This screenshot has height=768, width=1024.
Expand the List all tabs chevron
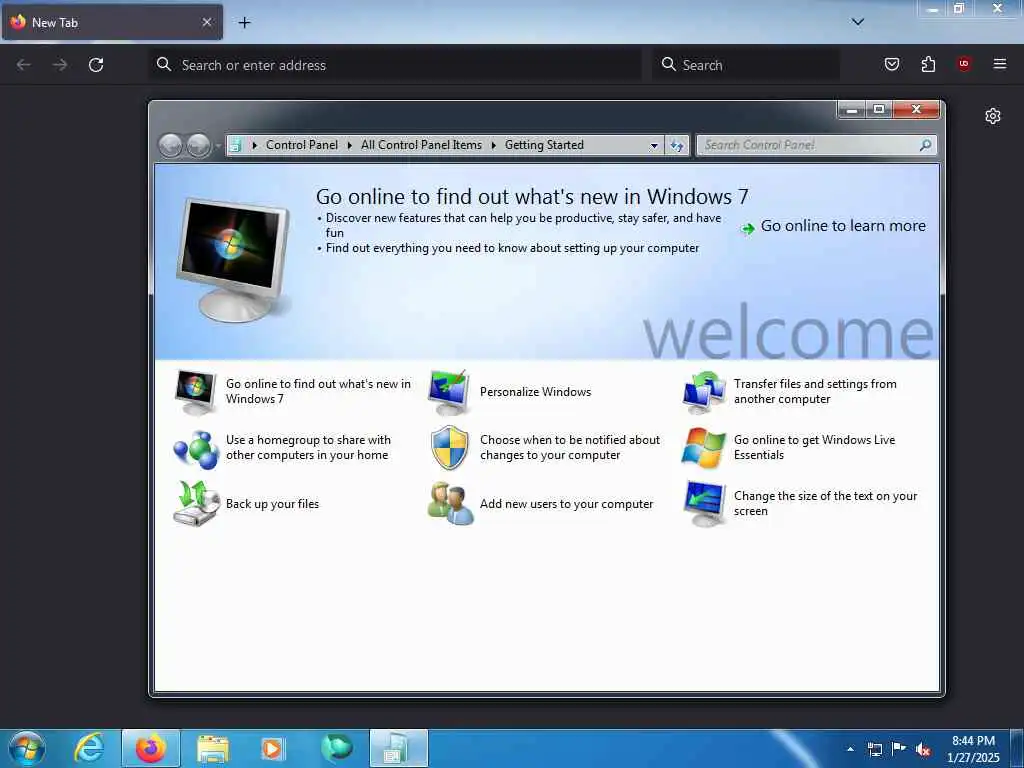[857, 22]
